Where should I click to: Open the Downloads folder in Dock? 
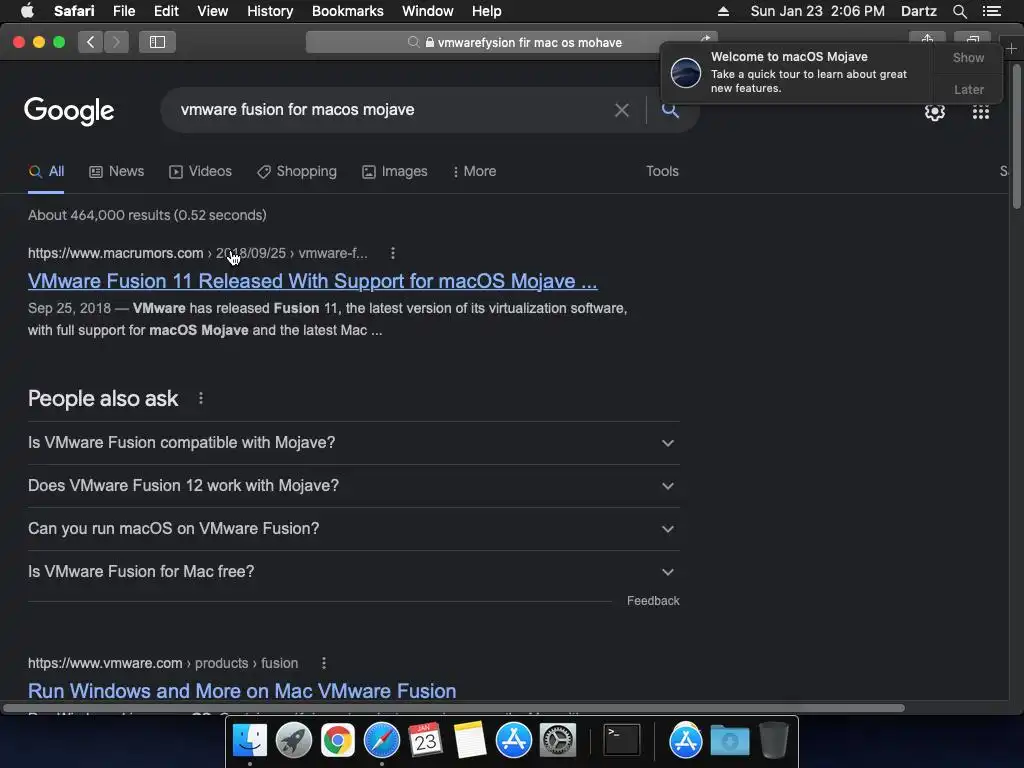[x=729, y=741]
